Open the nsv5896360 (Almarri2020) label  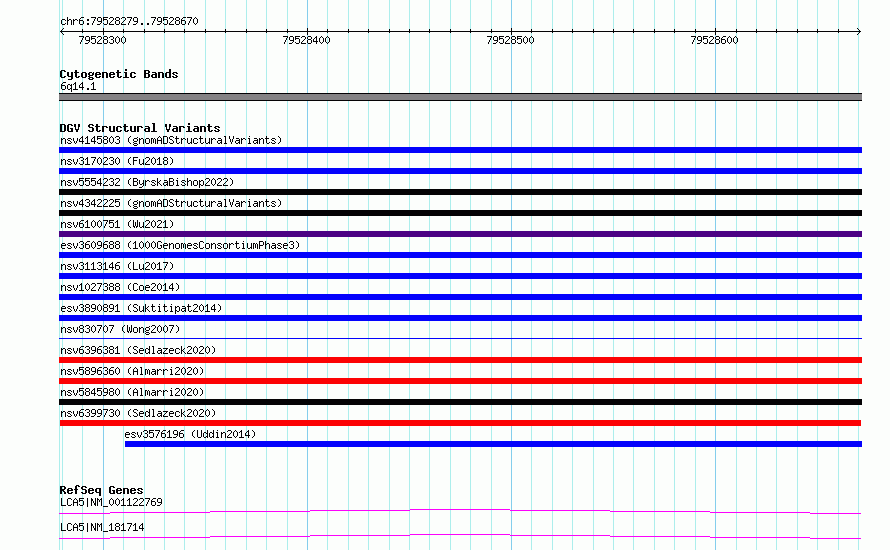pyautogui.click(x=132, y=371)
